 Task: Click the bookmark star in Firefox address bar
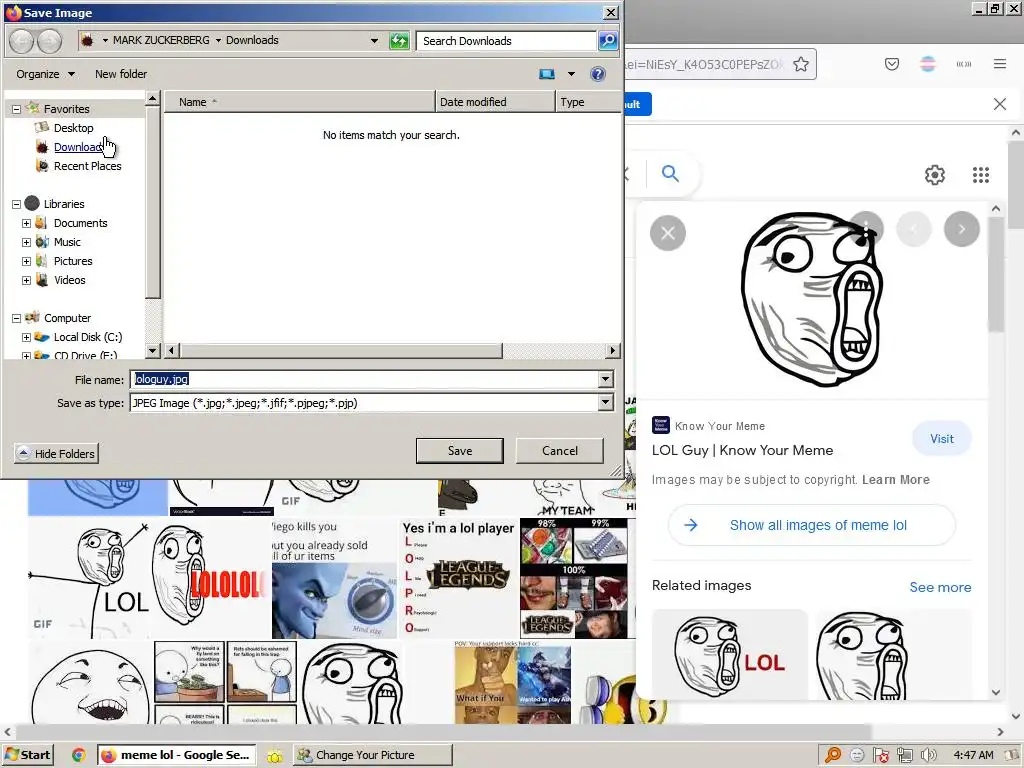pos(801,64)
